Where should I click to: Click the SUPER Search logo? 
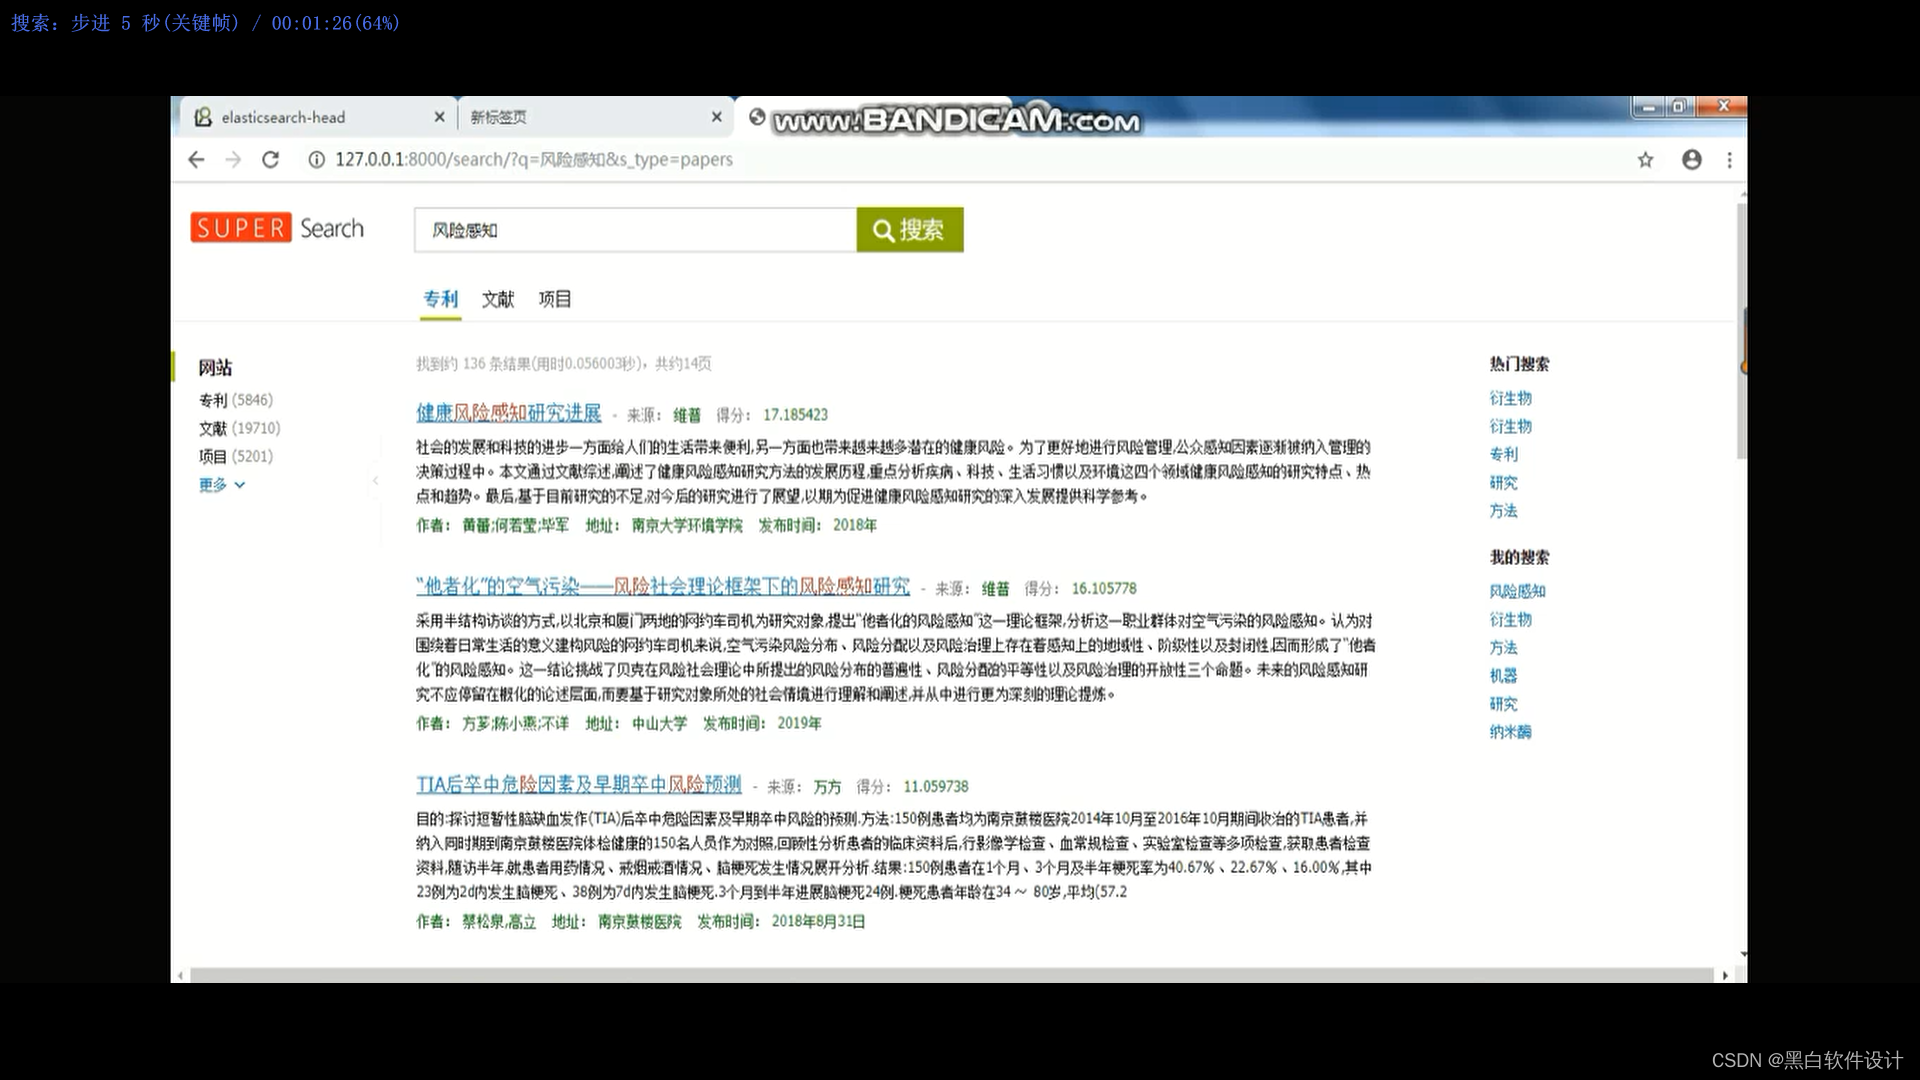[277, 228]
